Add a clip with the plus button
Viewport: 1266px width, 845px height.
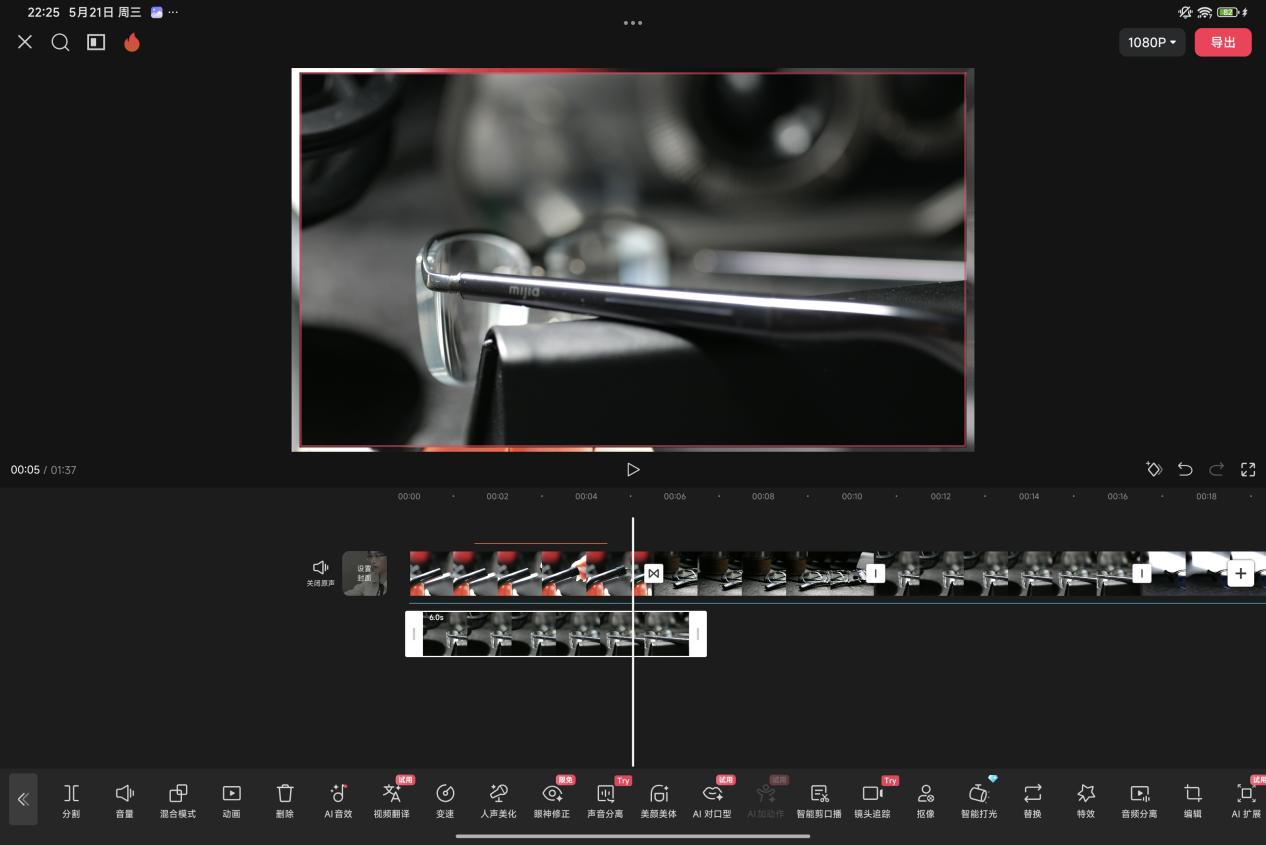[x=1240, y=573]
